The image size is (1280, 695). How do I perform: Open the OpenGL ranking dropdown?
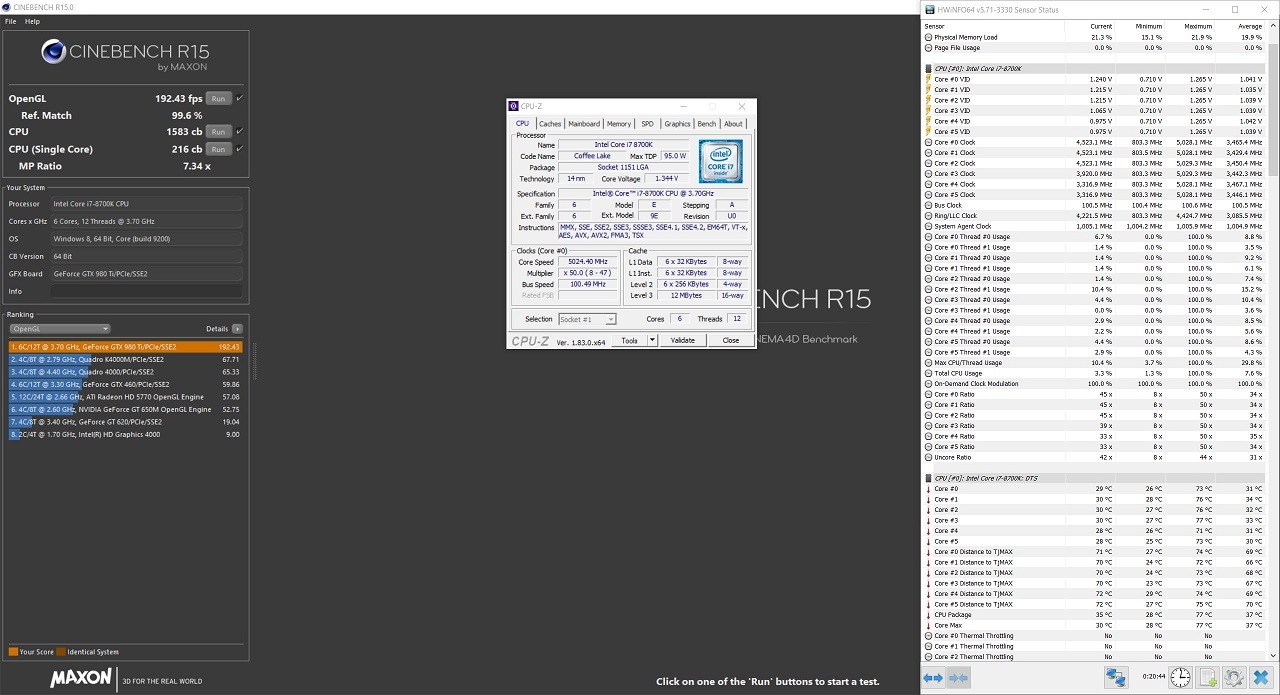pos(60,328)
